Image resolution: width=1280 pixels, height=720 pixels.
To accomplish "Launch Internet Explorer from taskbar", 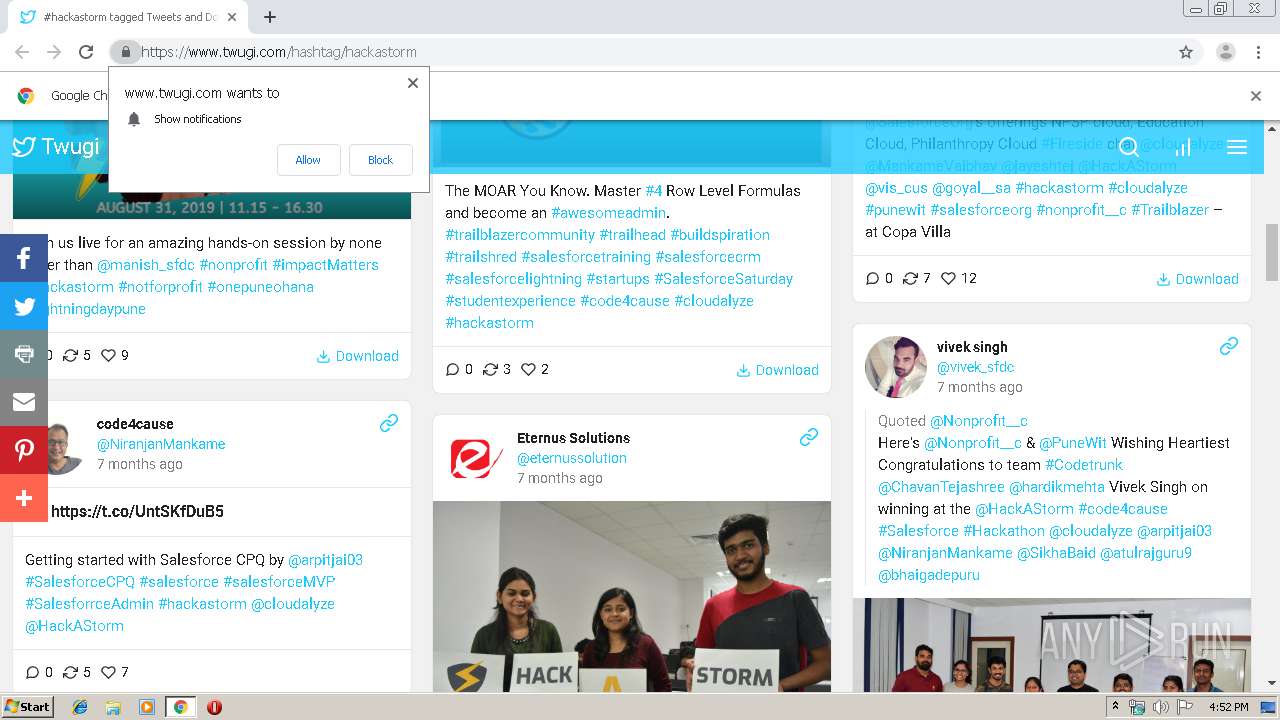I will (80, 707).
